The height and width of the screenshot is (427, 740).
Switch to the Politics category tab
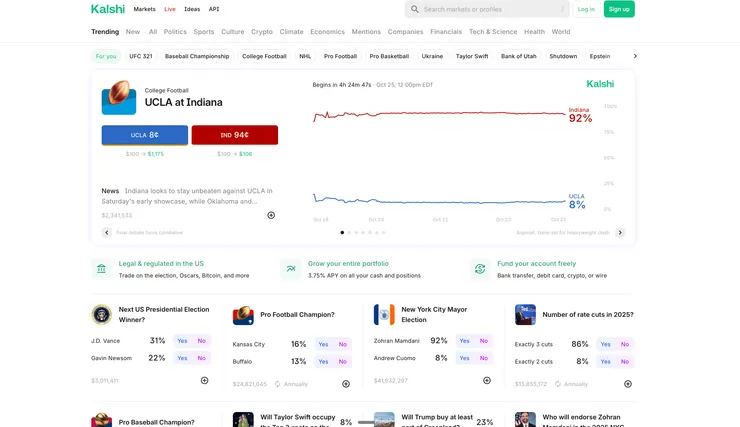175,32
